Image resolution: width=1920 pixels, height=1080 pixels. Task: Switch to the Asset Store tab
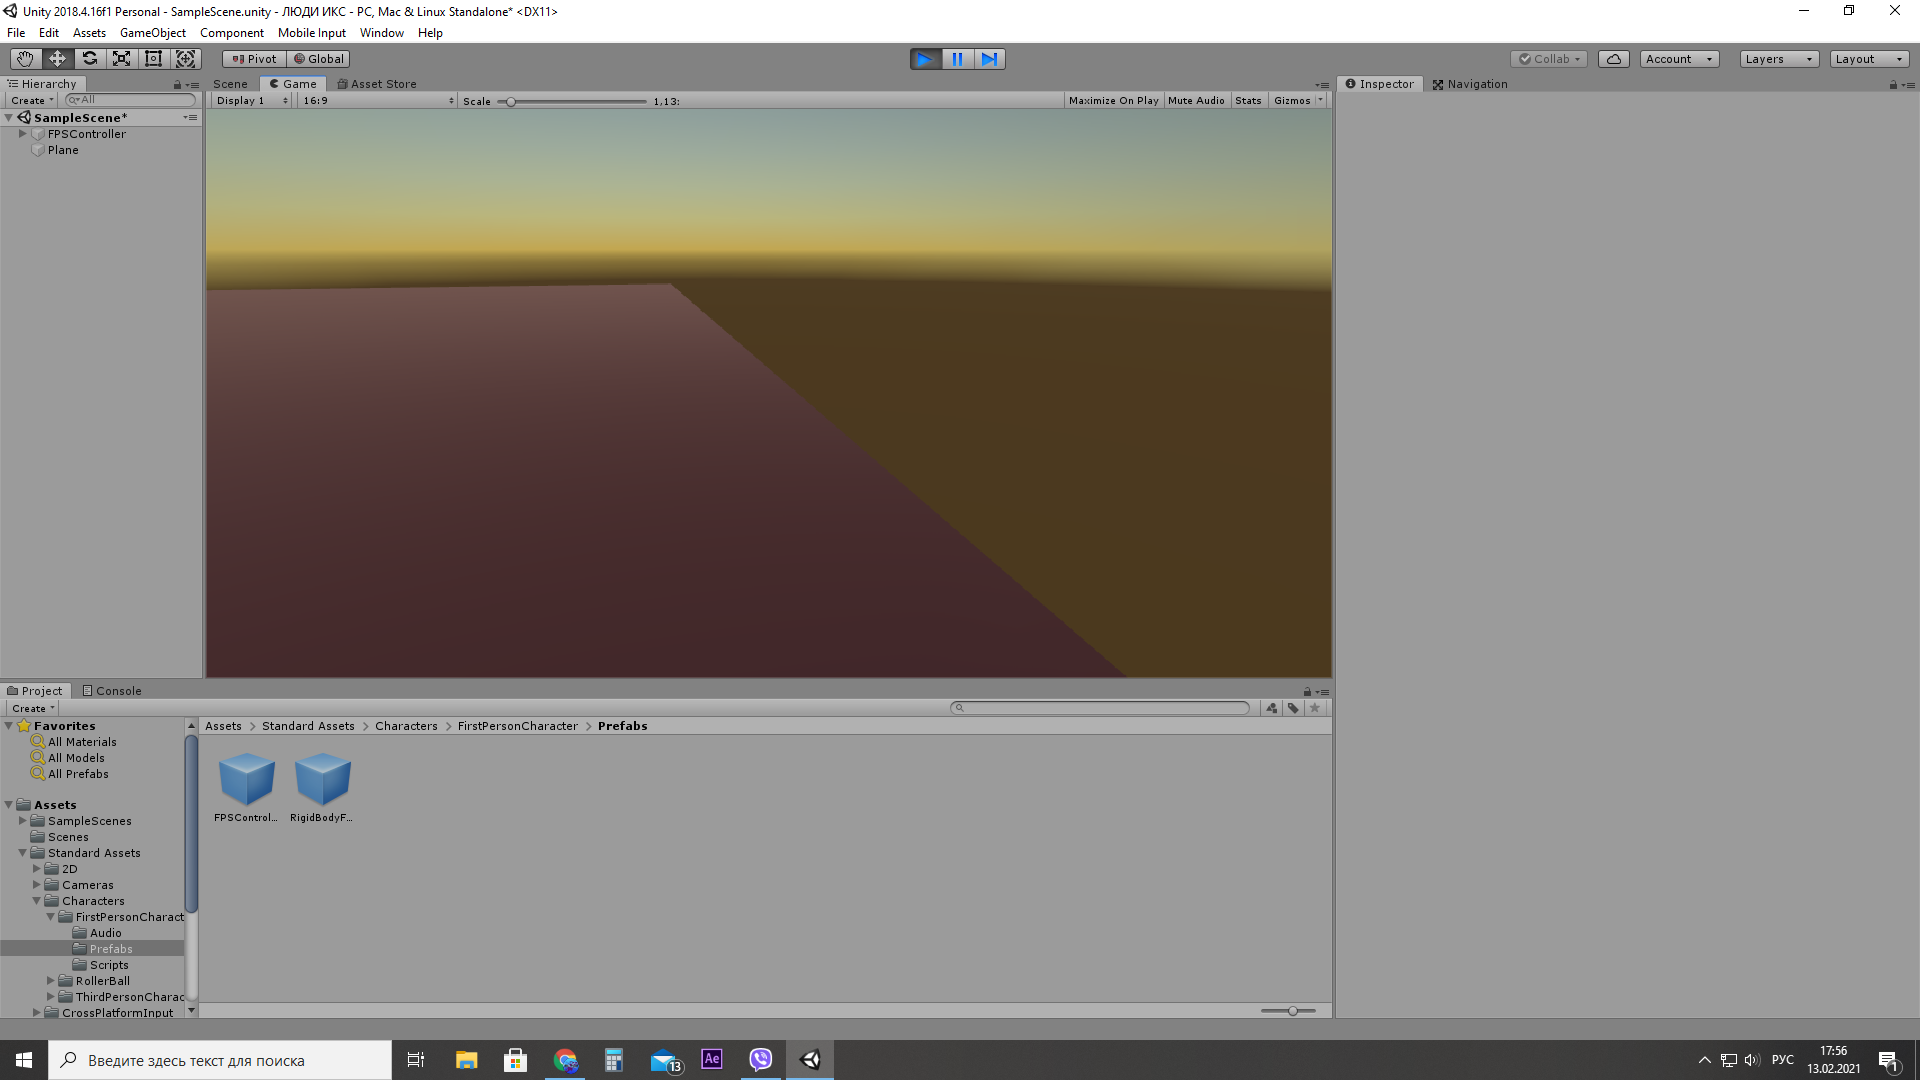point(377,85)
